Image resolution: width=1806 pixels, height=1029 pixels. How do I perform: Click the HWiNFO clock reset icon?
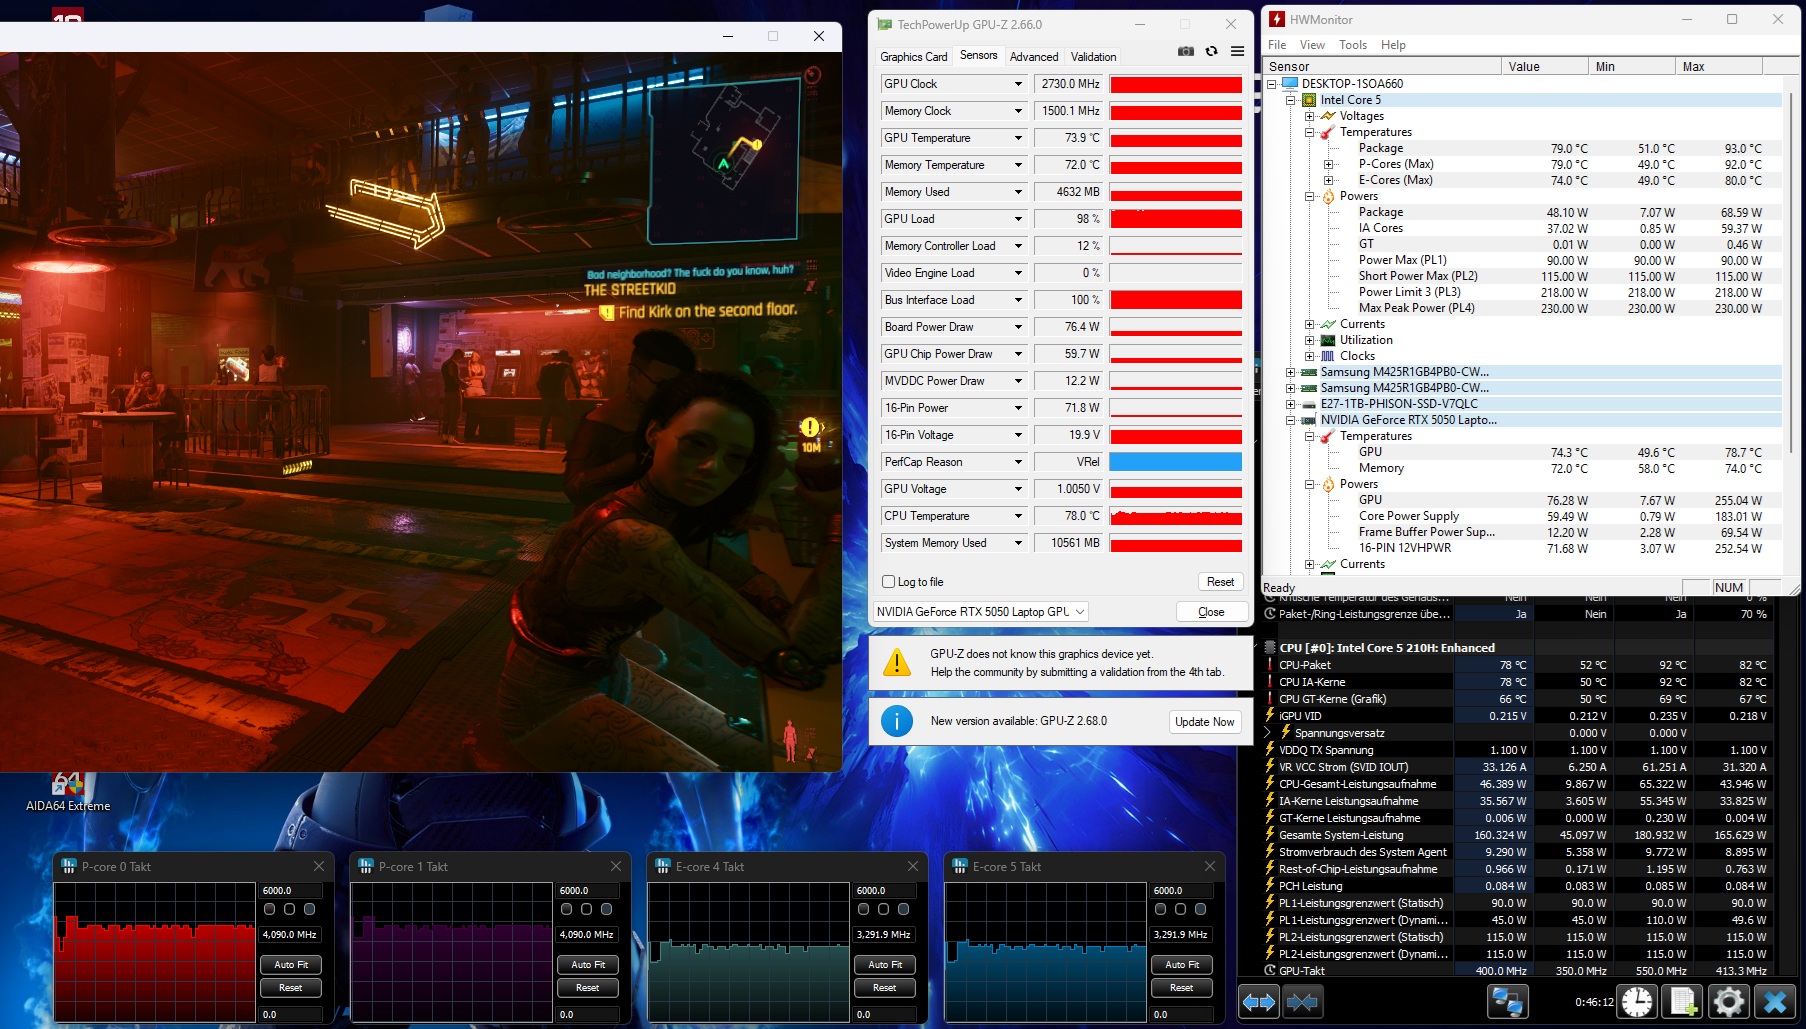1637,1001
